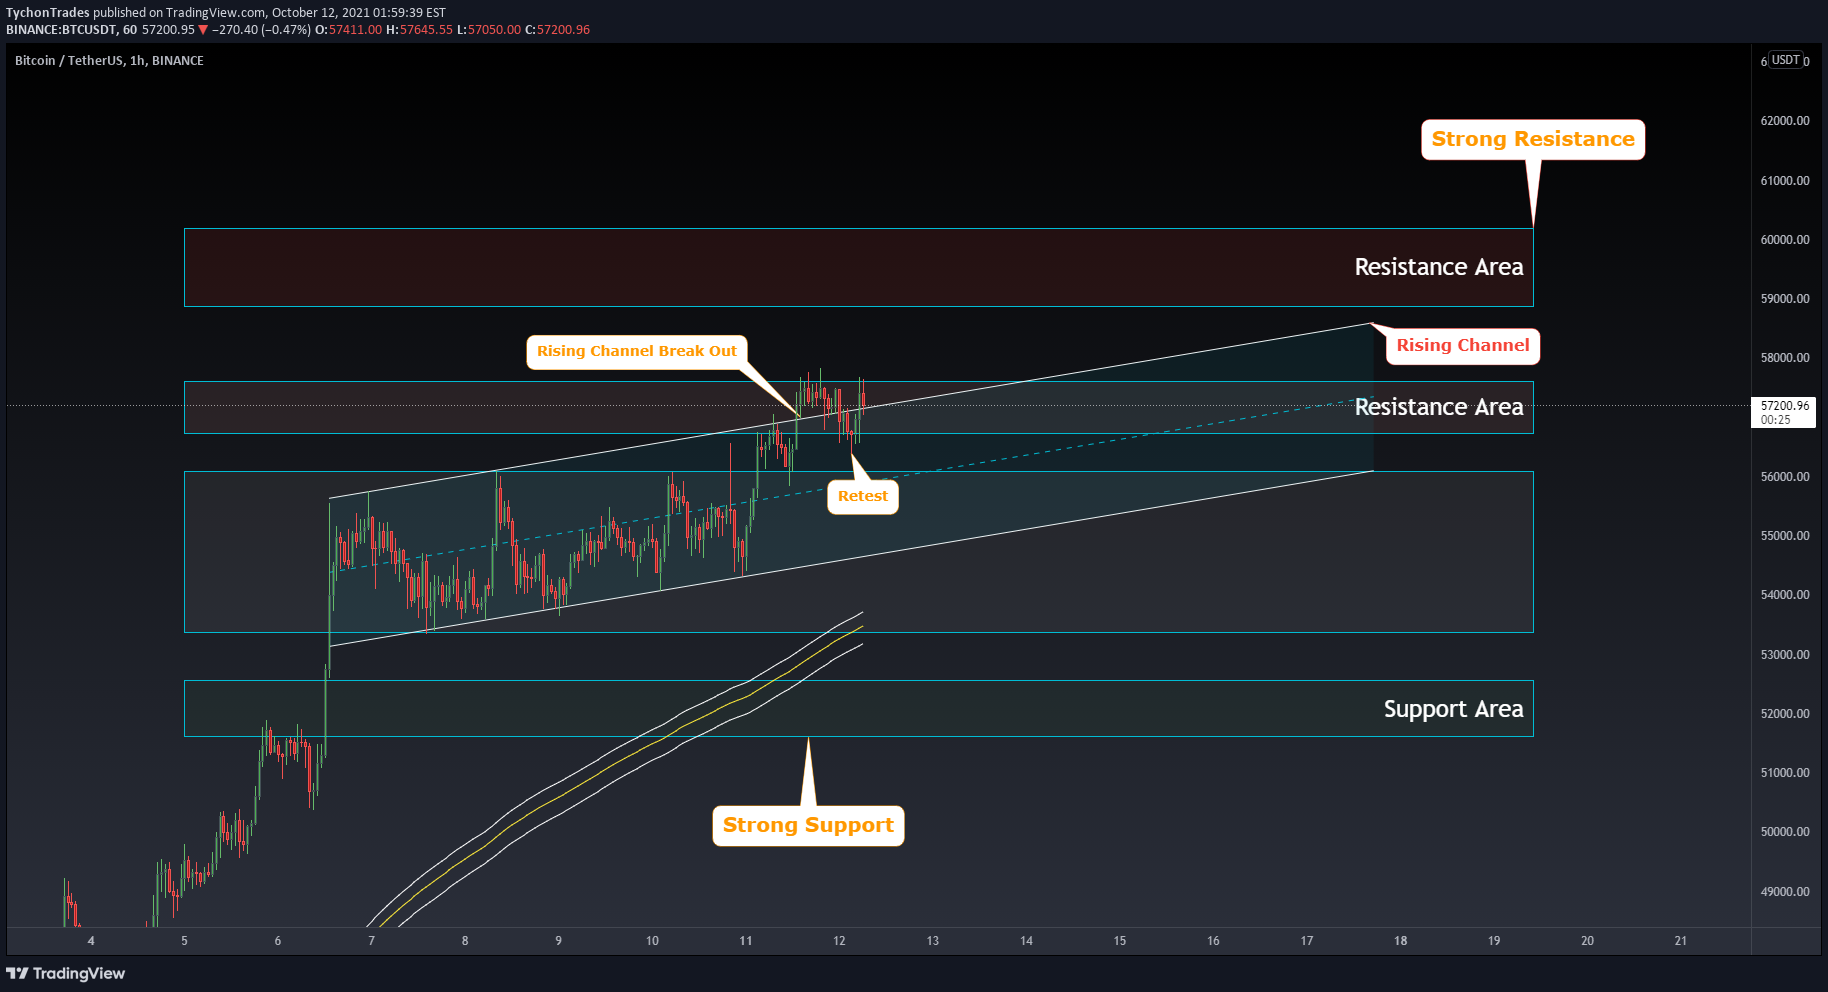Click the Support Area text label
The image size is (1828, 992).
[1453, 709]
